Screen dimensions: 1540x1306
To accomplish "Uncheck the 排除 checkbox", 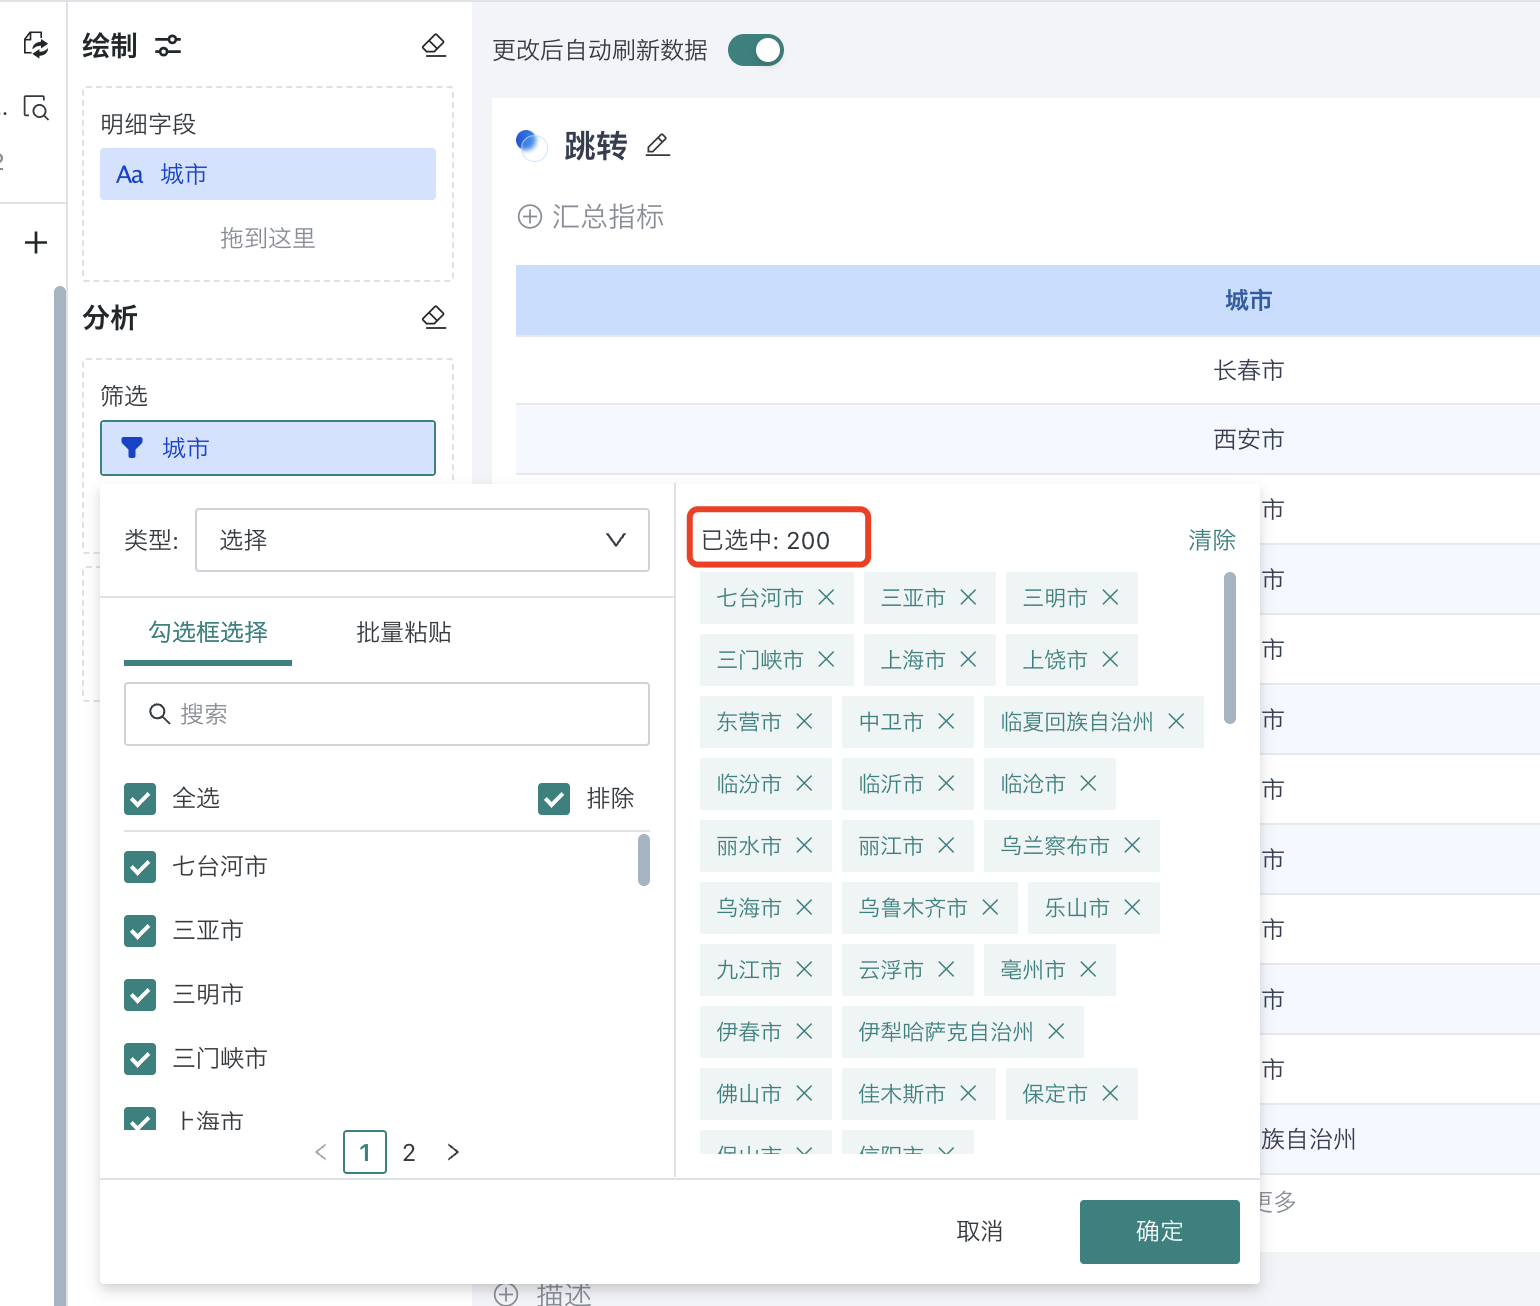I will [554, 799].
